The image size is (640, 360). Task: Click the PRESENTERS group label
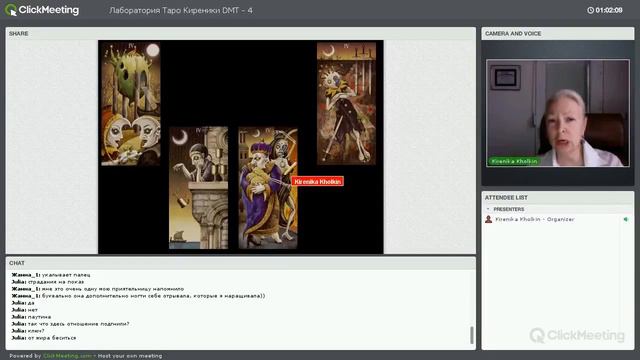[x=509, y=209]
